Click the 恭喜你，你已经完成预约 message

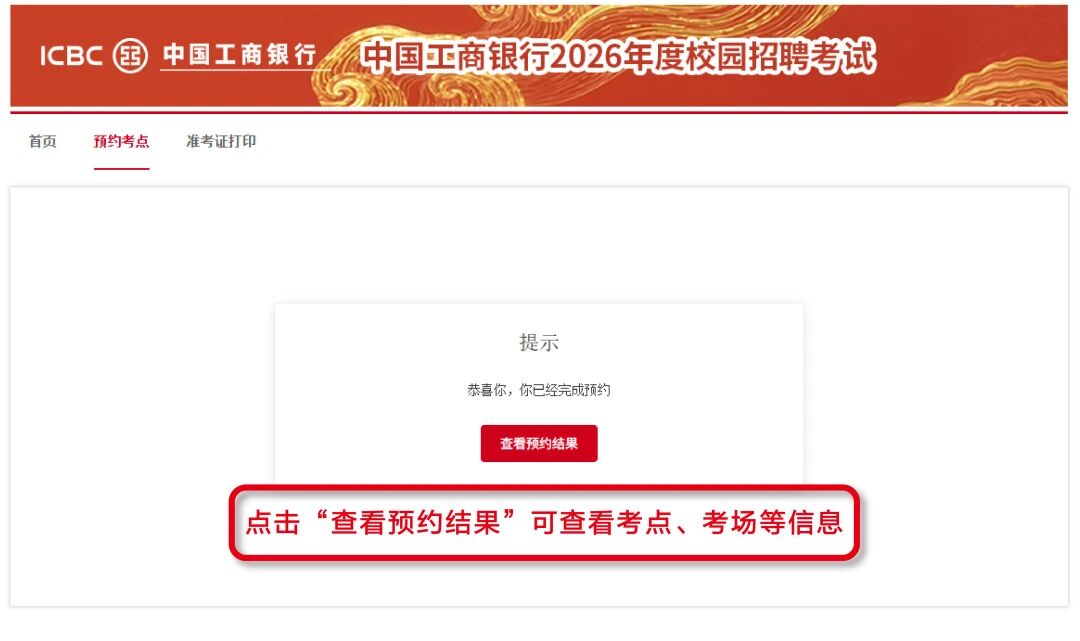click(539, 390)
